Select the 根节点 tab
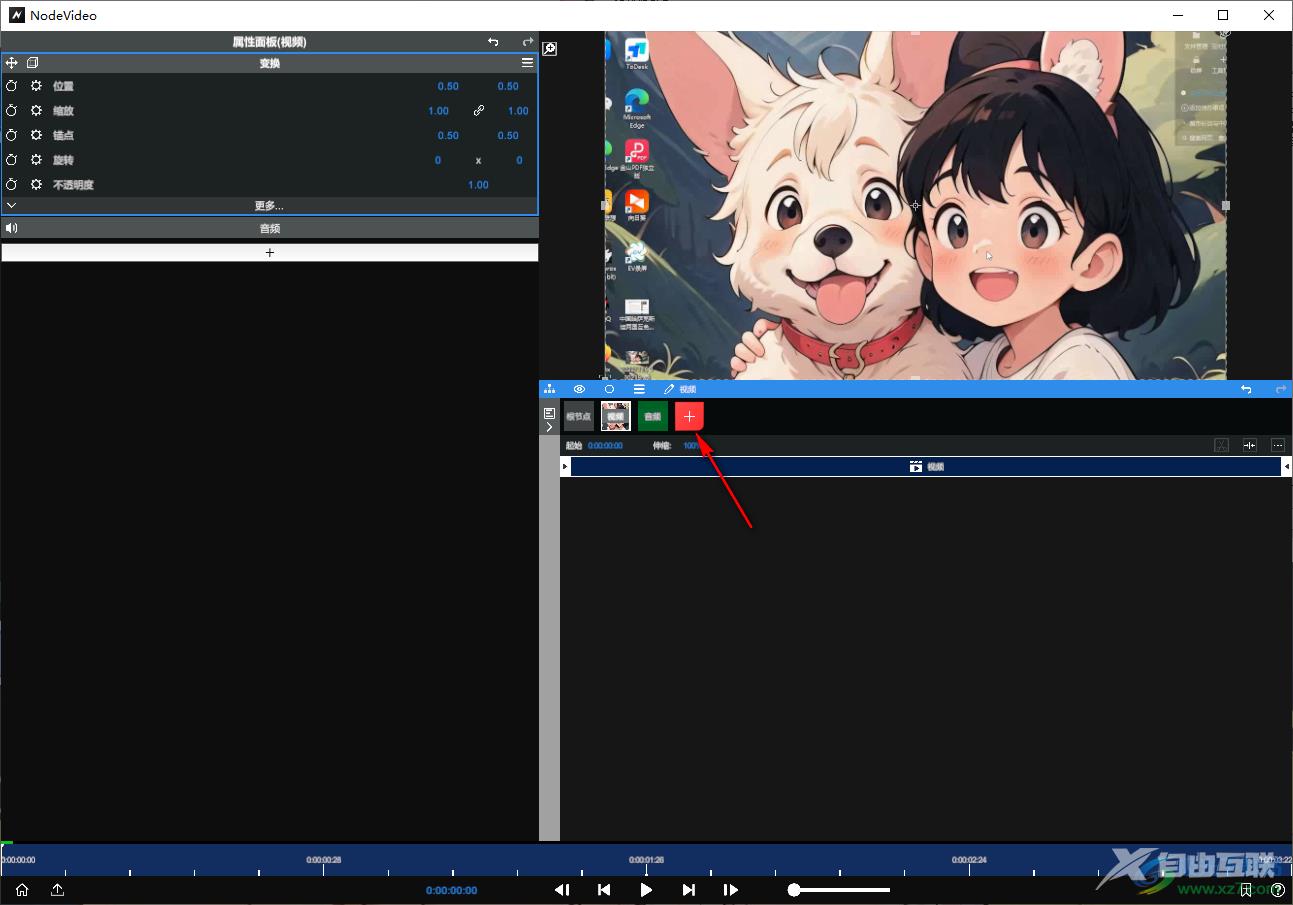1293x905 pixels. pyautogui.click(x=579, y=416)
